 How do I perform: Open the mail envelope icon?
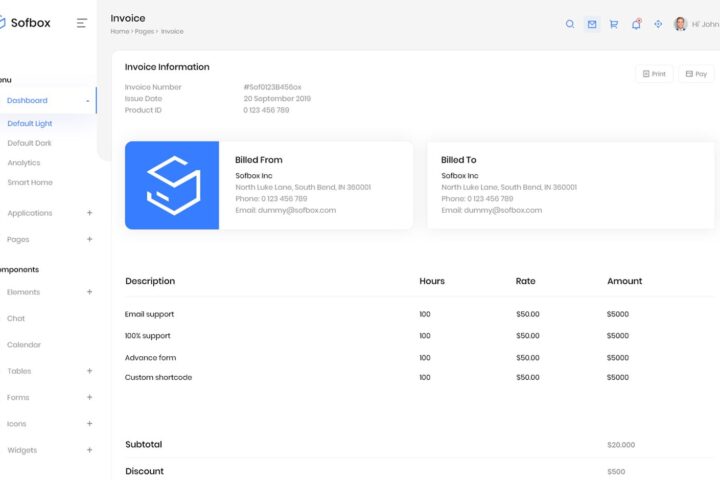(592, 24)
